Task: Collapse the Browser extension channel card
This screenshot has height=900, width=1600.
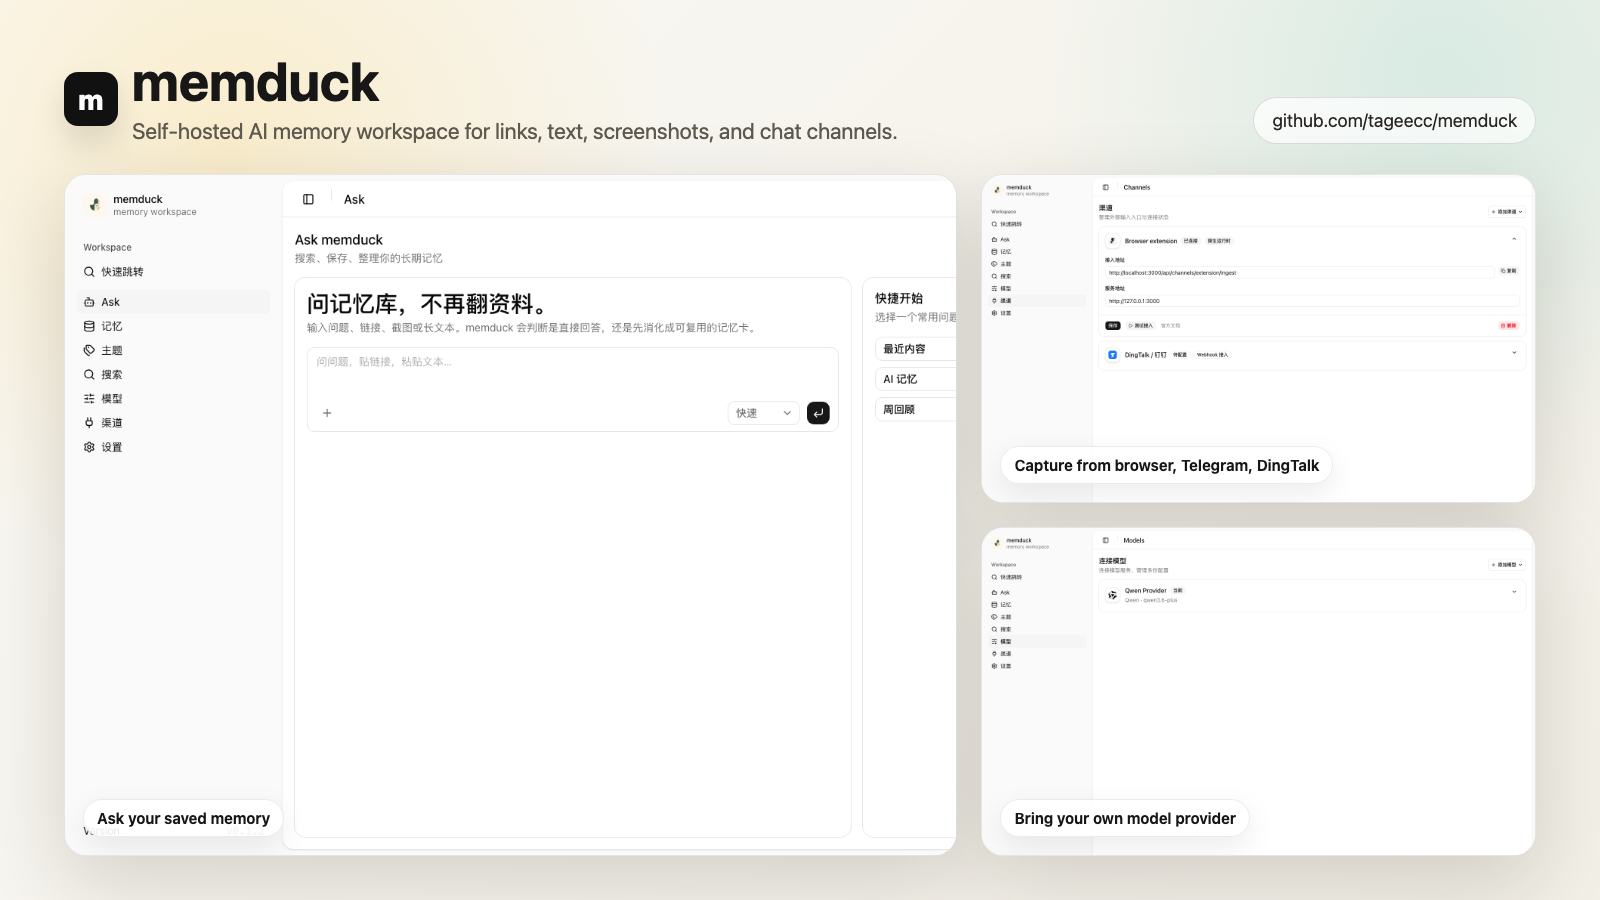Action: click(x=1514, y=240)
